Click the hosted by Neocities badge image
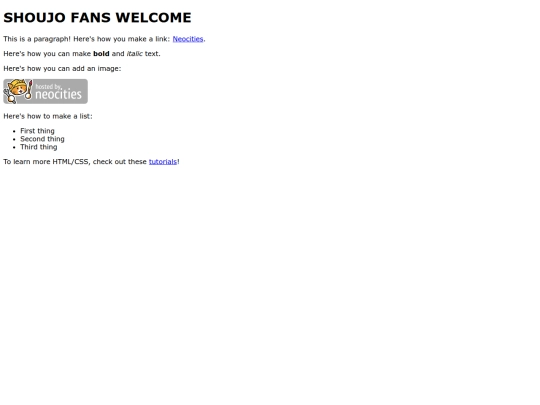 [x=45, y=91]
